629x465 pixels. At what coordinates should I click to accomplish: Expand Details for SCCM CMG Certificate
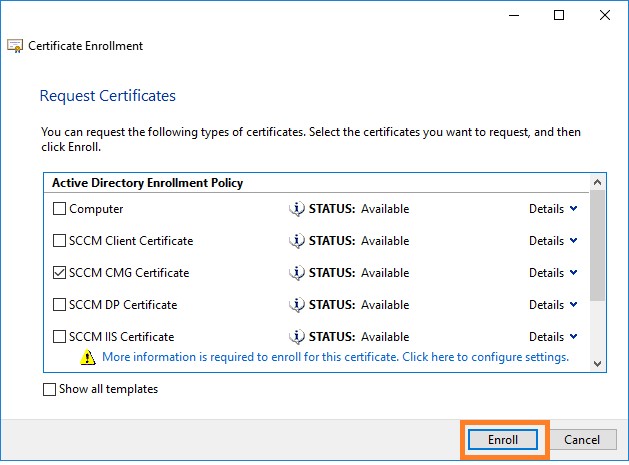pos(553,273)
